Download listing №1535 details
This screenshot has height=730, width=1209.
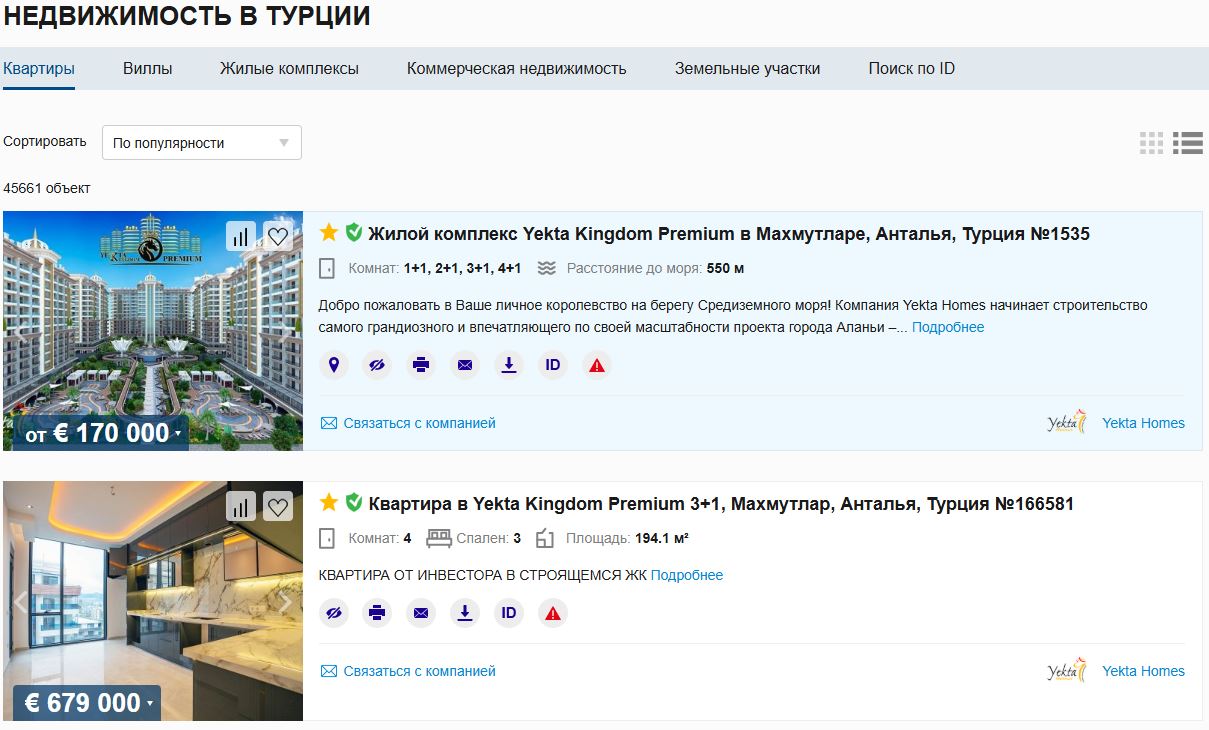pyautogui.click(x=509, y=365)
